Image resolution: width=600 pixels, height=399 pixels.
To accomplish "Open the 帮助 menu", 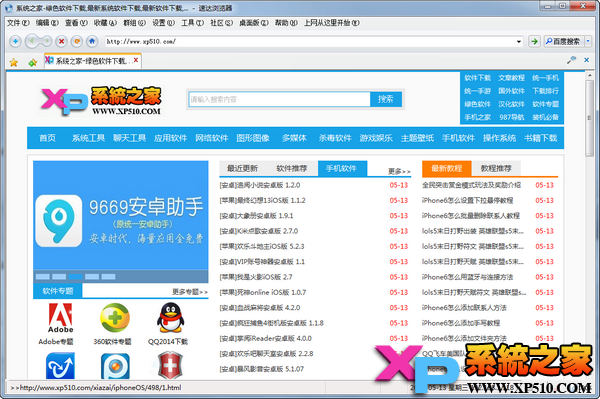I will [286, 23].
